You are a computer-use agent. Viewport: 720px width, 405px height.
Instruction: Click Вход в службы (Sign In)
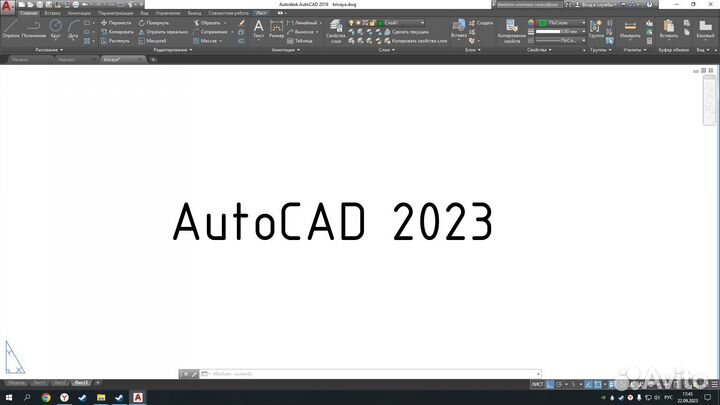[595, 5]
